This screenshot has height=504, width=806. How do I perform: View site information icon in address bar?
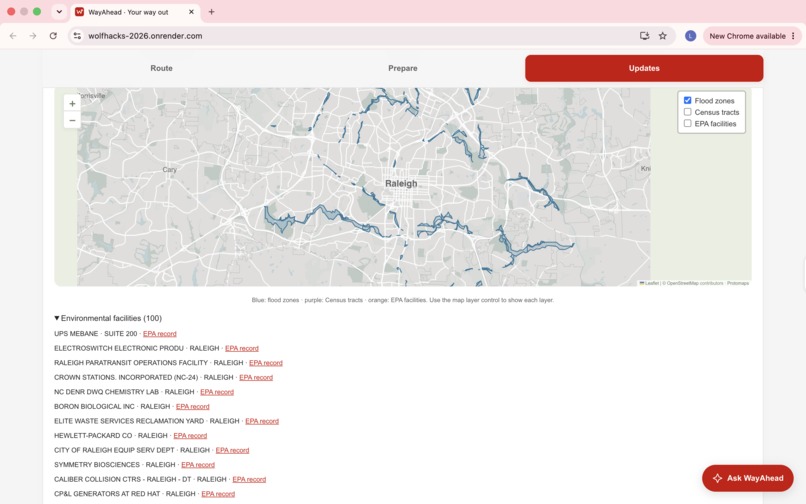(x=77, y=36)
